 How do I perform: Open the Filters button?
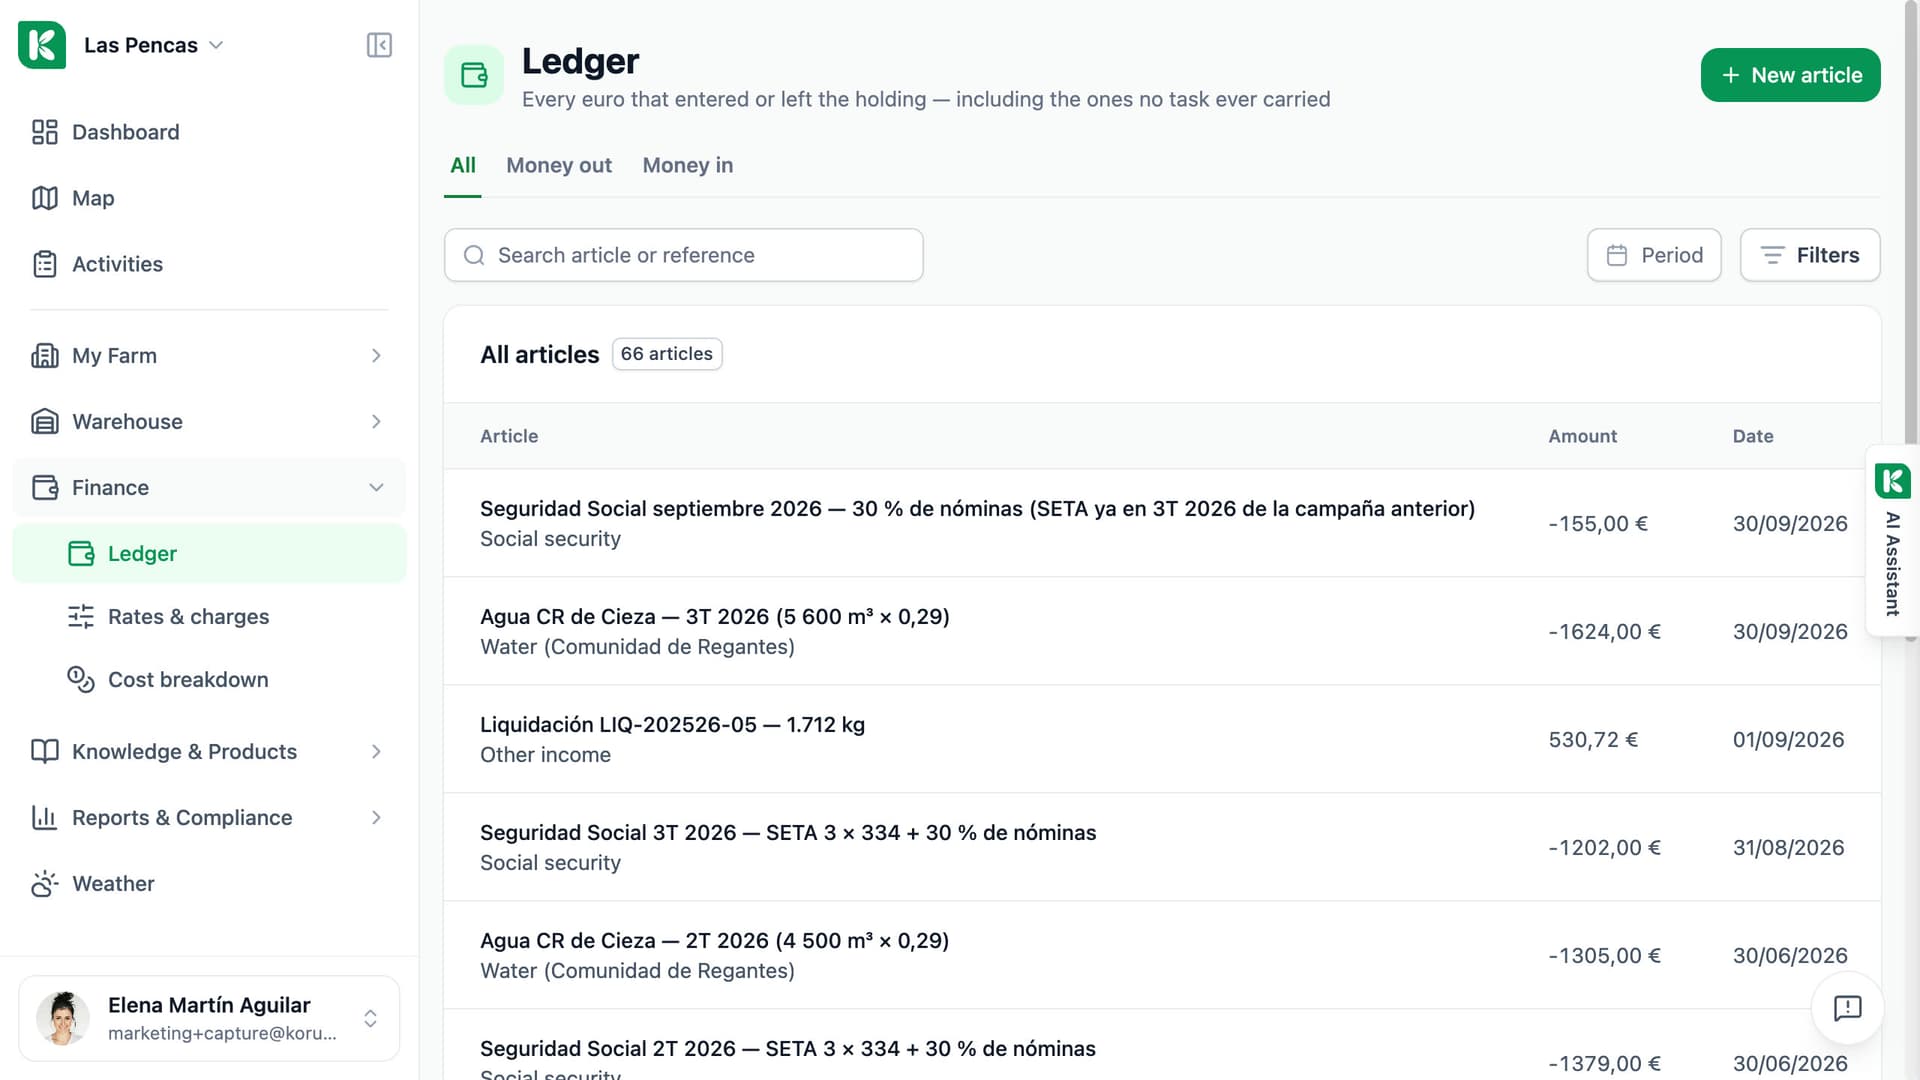(x=1810, y=255)
